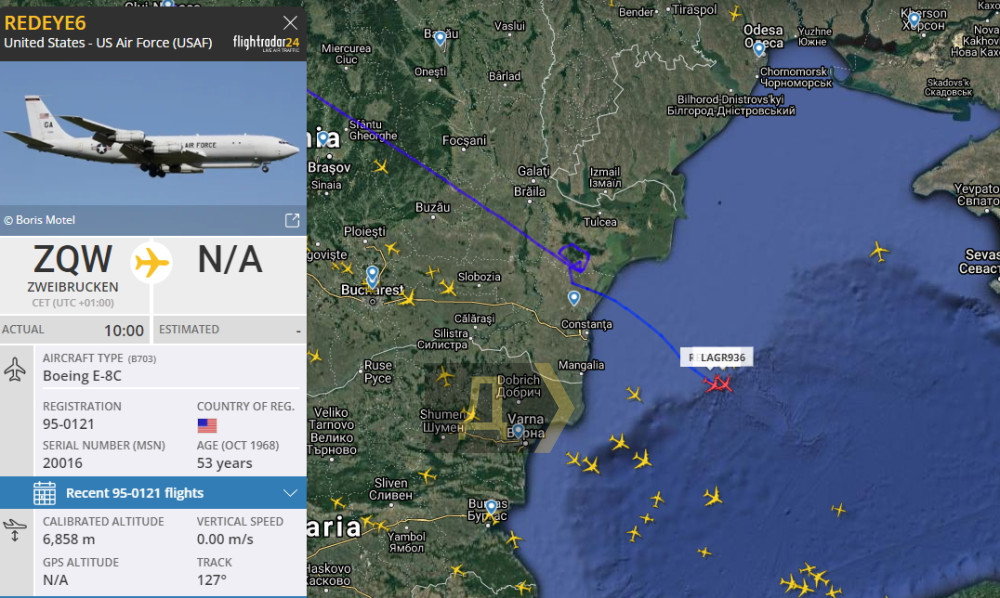The height and width of the screenshot is (598, 1000).
Task: Click the Boeing E-8C aircraft photo
Action: (x=153, y=133)
